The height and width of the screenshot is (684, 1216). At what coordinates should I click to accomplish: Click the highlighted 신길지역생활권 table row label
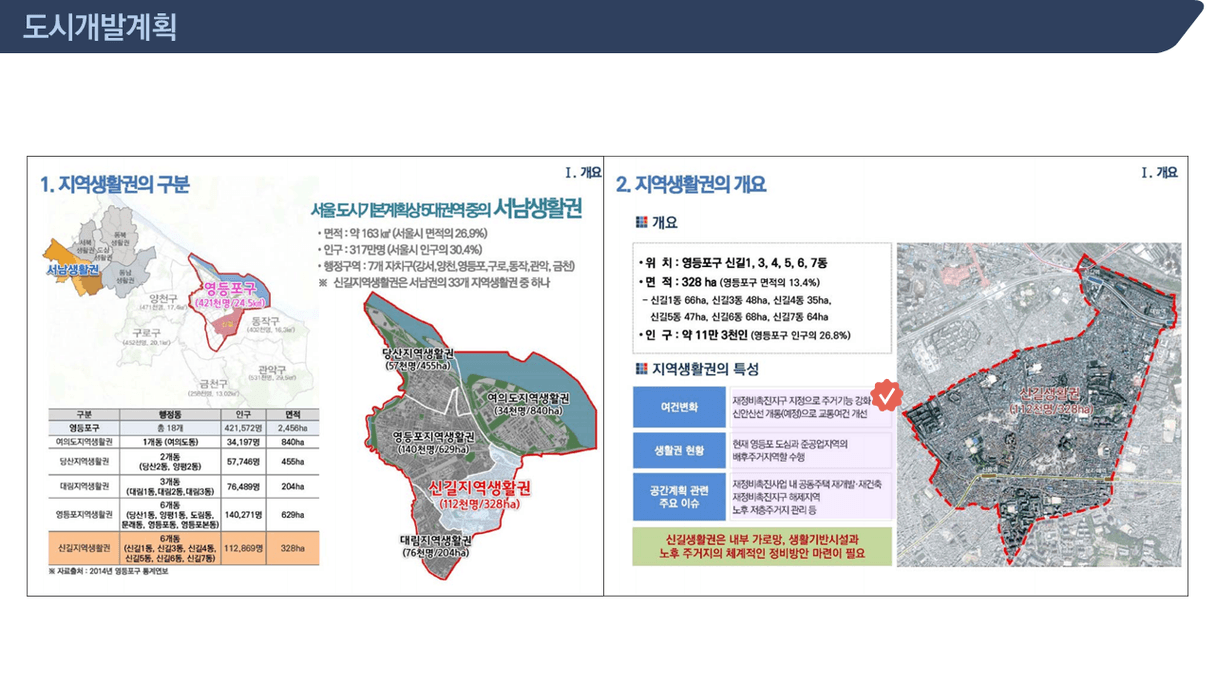[84, 548]
